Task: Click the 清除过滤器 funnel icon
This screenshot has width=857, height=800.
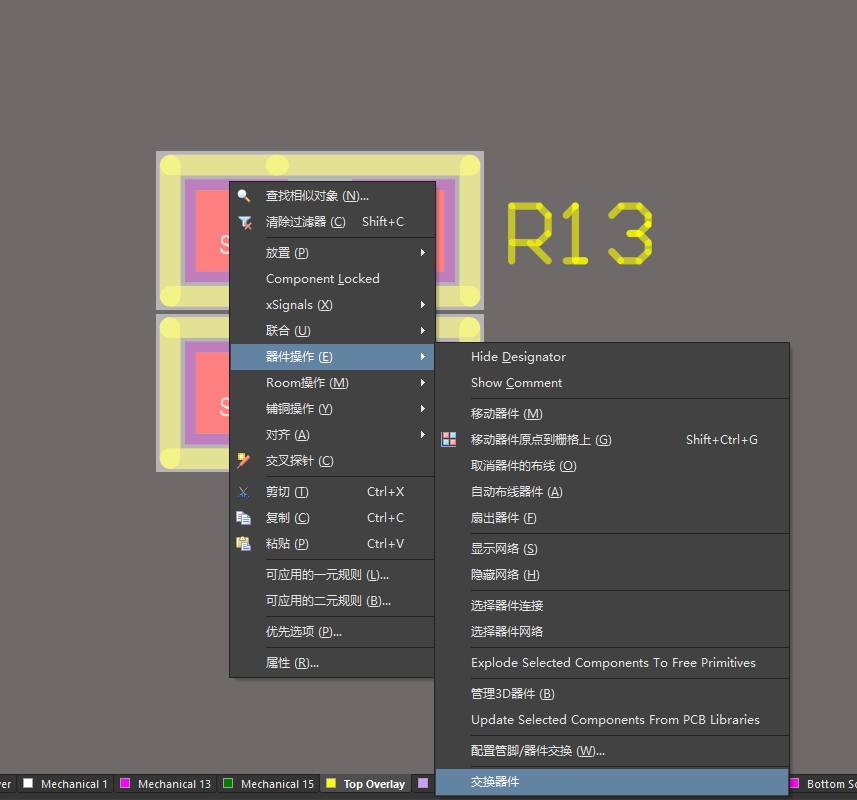Action: click(244, 222)
